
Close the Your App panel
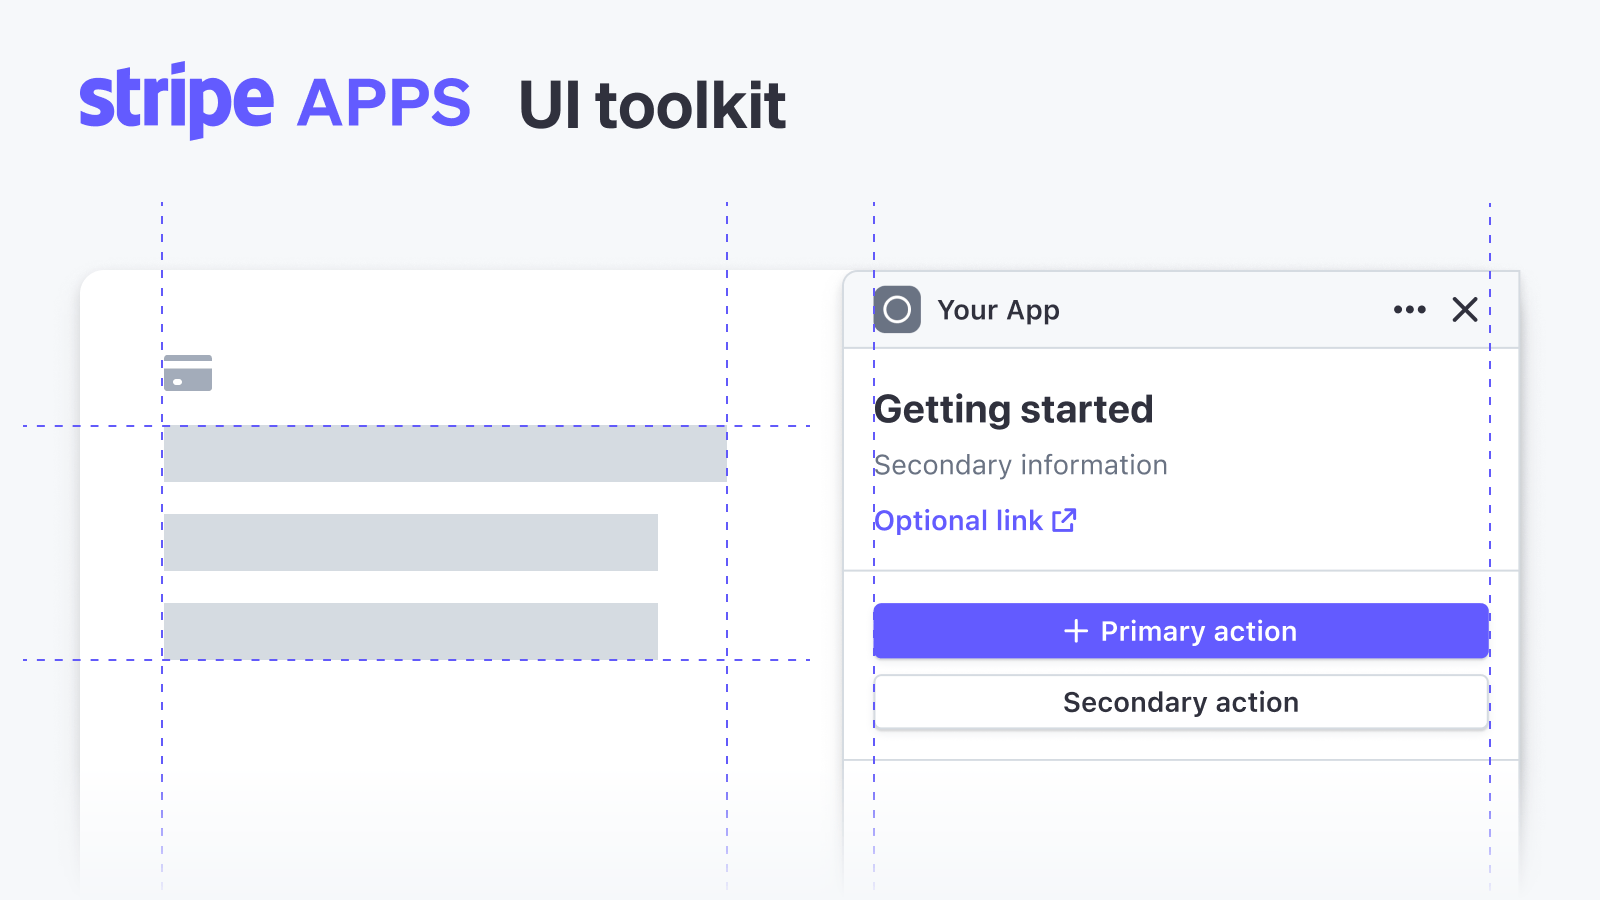point(1464,310)
